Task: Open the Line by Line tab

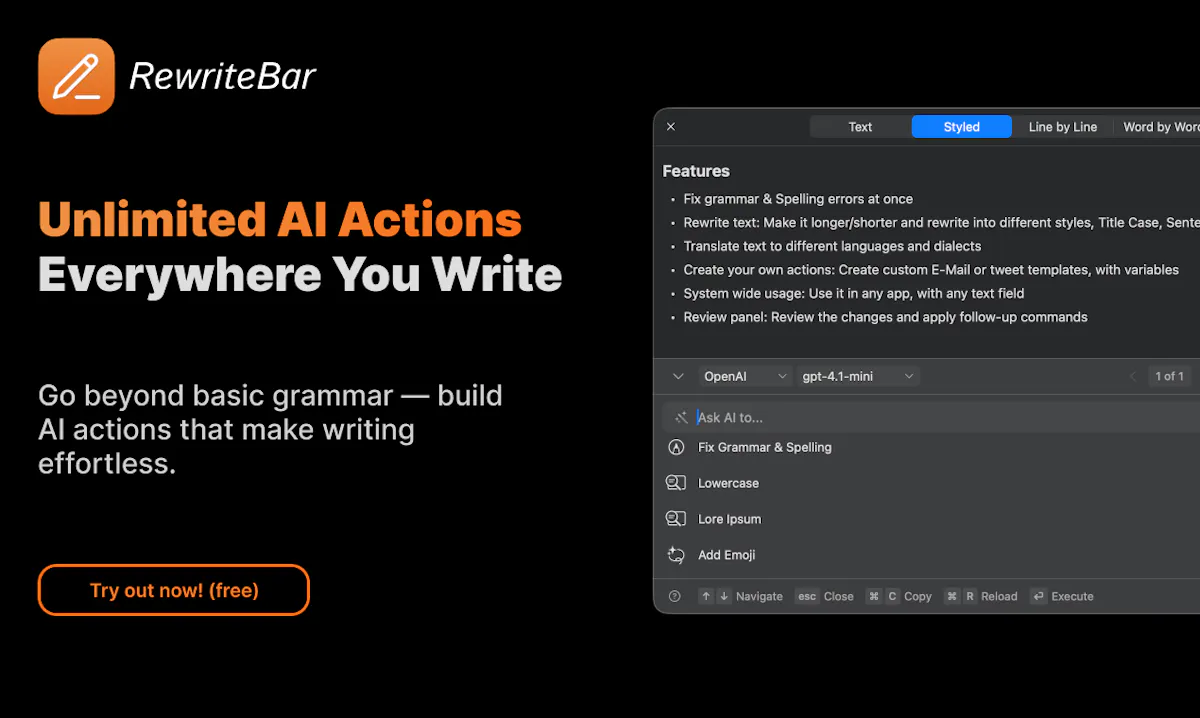Action: pyautogui.click(x=1062, y=127)
